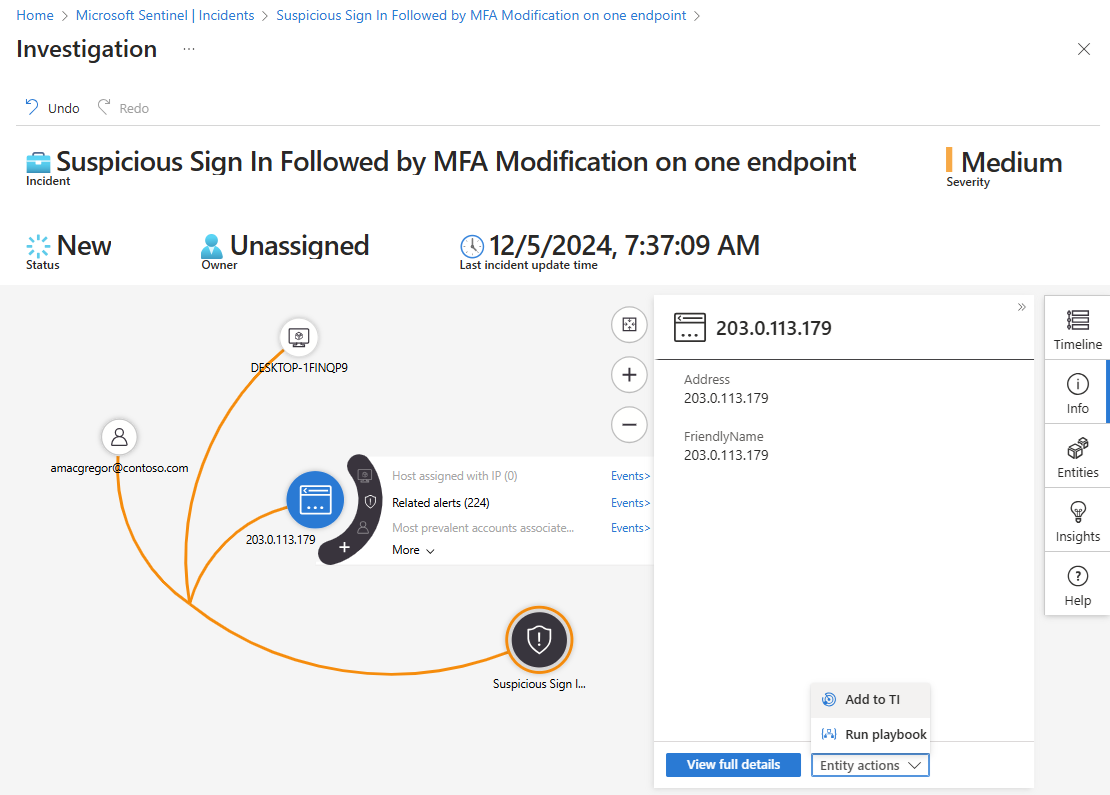Screen dimensions: 1110x795
Task: Open Events link for Related alerts
Action: 630,503
